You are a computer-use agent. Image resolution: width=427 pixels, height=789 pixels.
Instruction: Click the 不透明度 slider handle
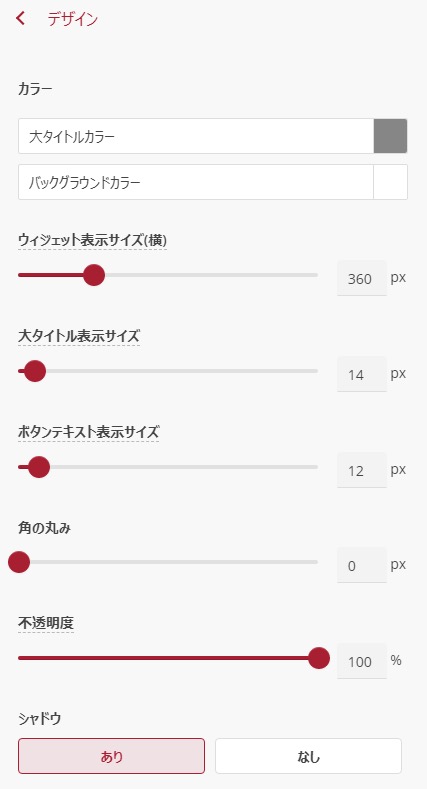(318, 658)
